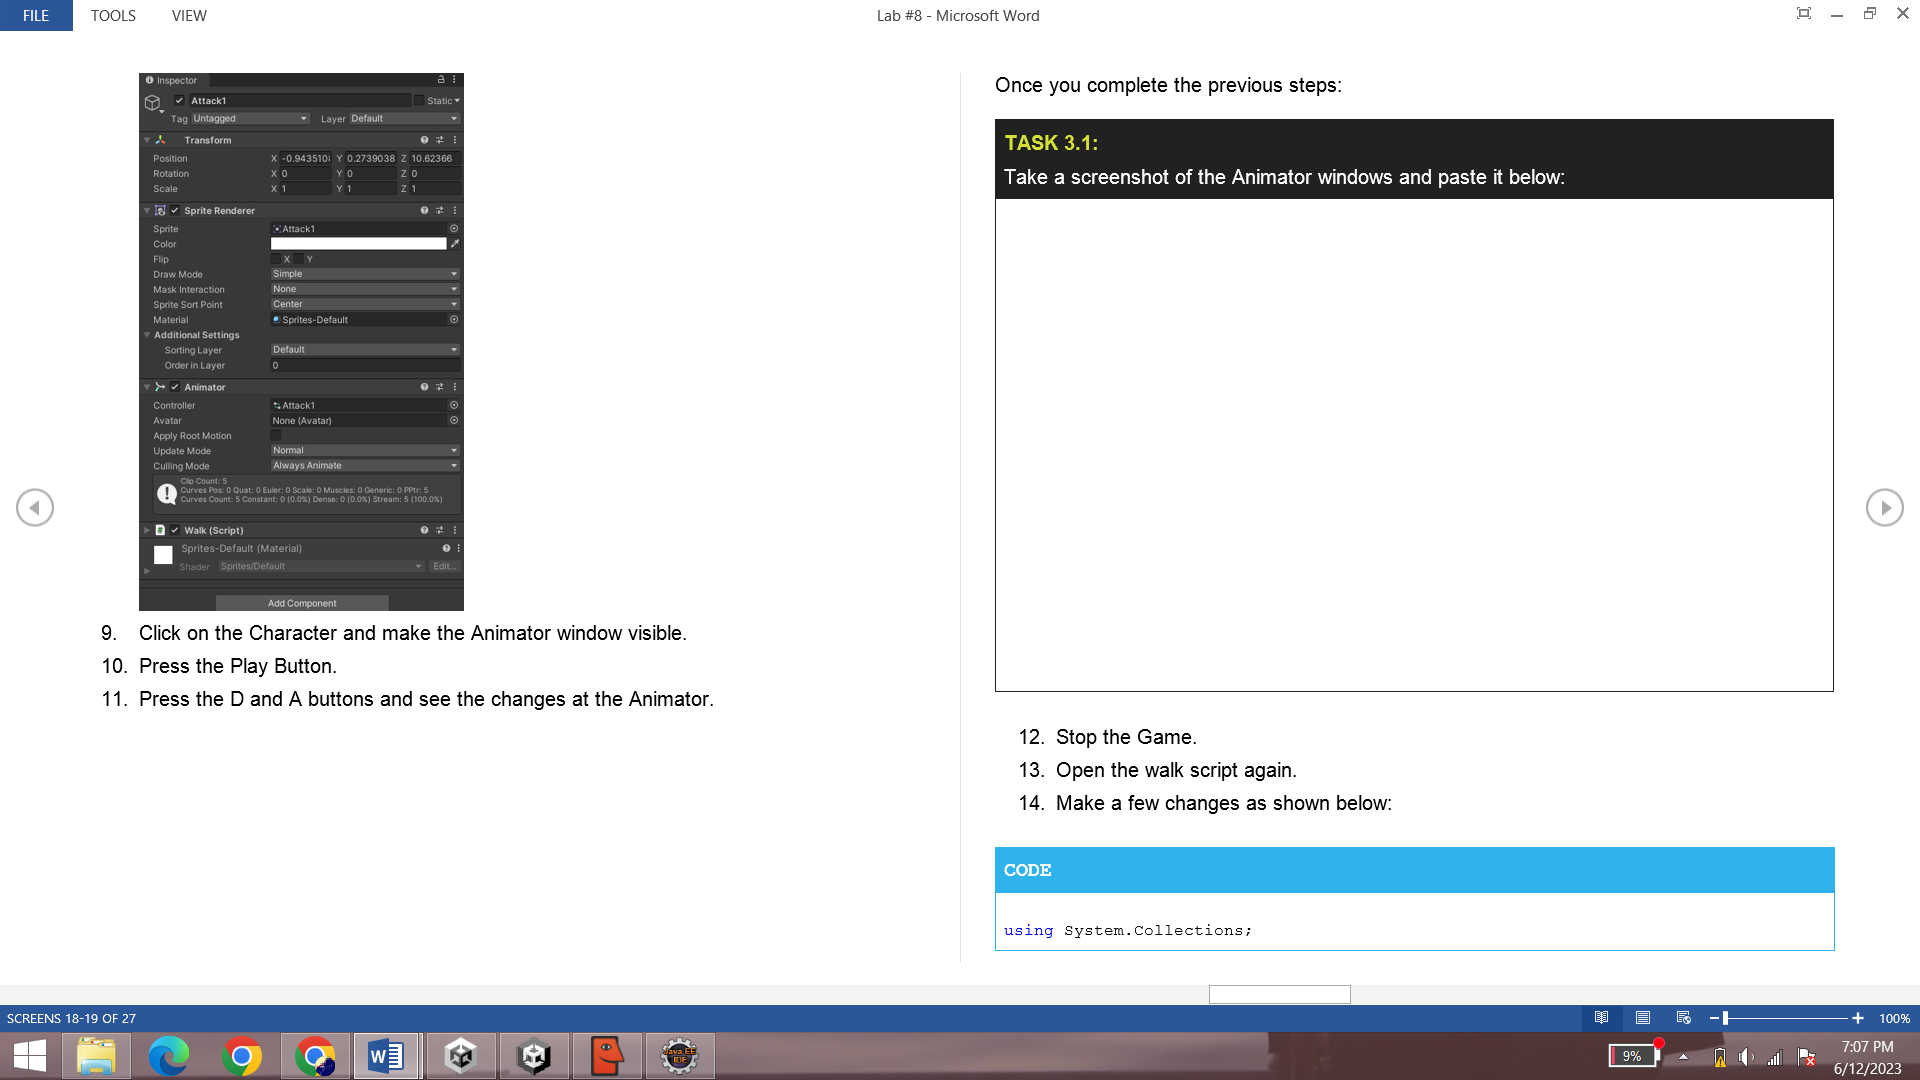This screenshot has height=1080, width=1920.
Task: Switch to the VIEW tab
Action: point(189,15)
